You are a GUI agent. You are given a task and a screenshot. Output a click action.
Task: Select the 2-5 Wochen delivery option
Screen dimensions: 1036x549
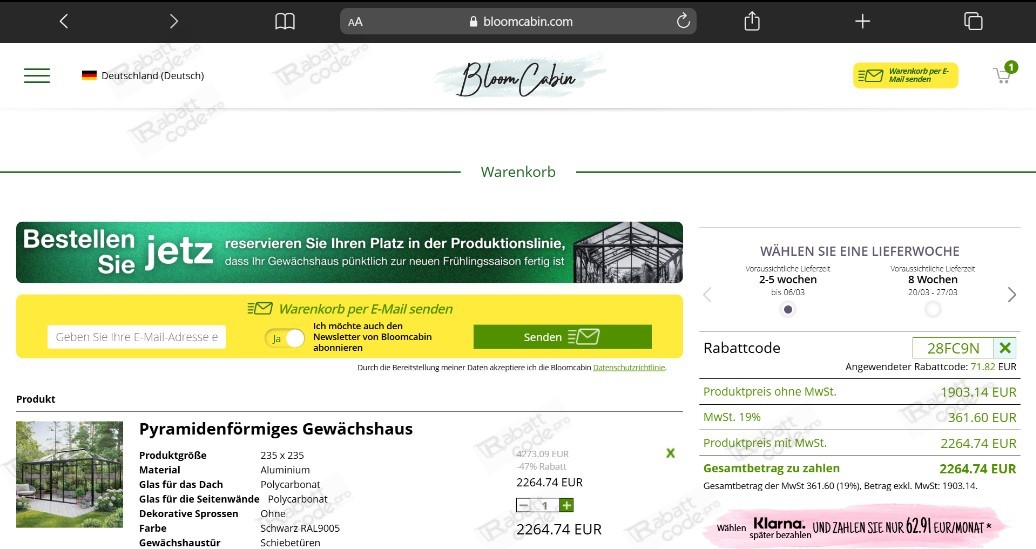[788, 309]
